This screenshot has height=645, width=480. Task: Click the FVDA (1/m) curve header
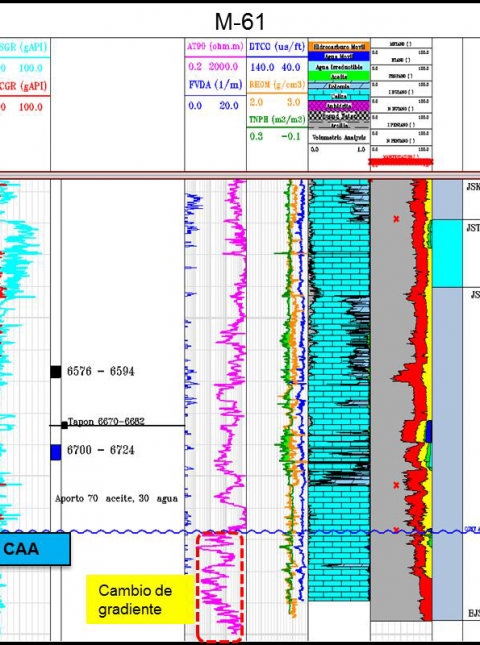pos(215,85)
